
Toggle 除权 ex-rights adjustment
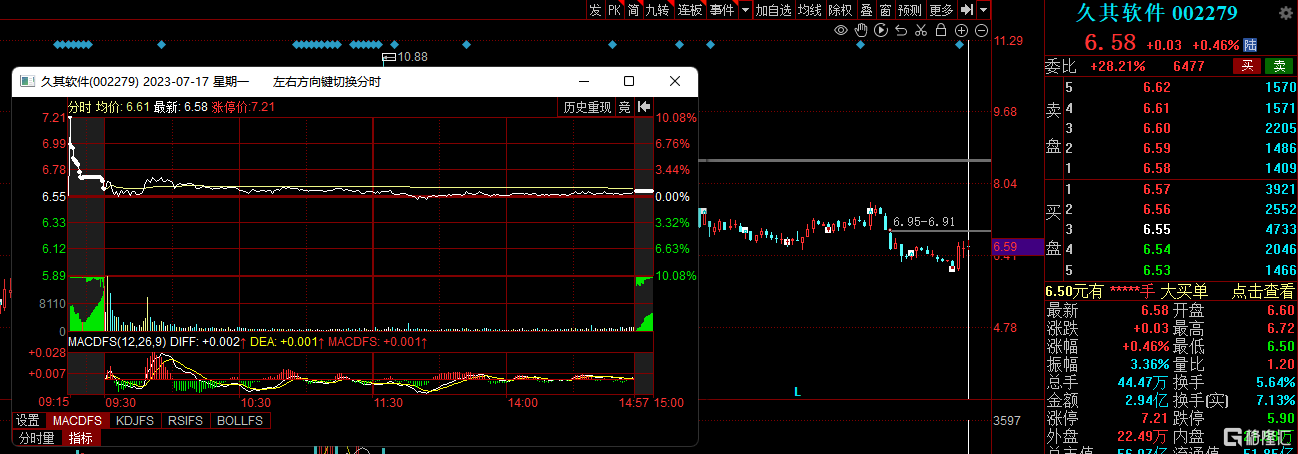[840, 10]
